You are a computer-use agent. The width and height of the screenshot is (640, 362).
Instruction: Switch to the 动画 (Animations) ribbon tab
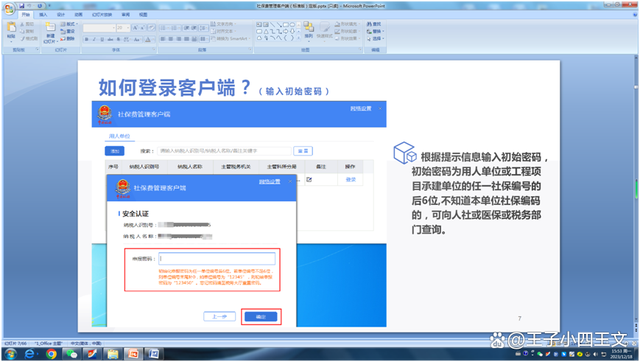click(x=79, y=15)
